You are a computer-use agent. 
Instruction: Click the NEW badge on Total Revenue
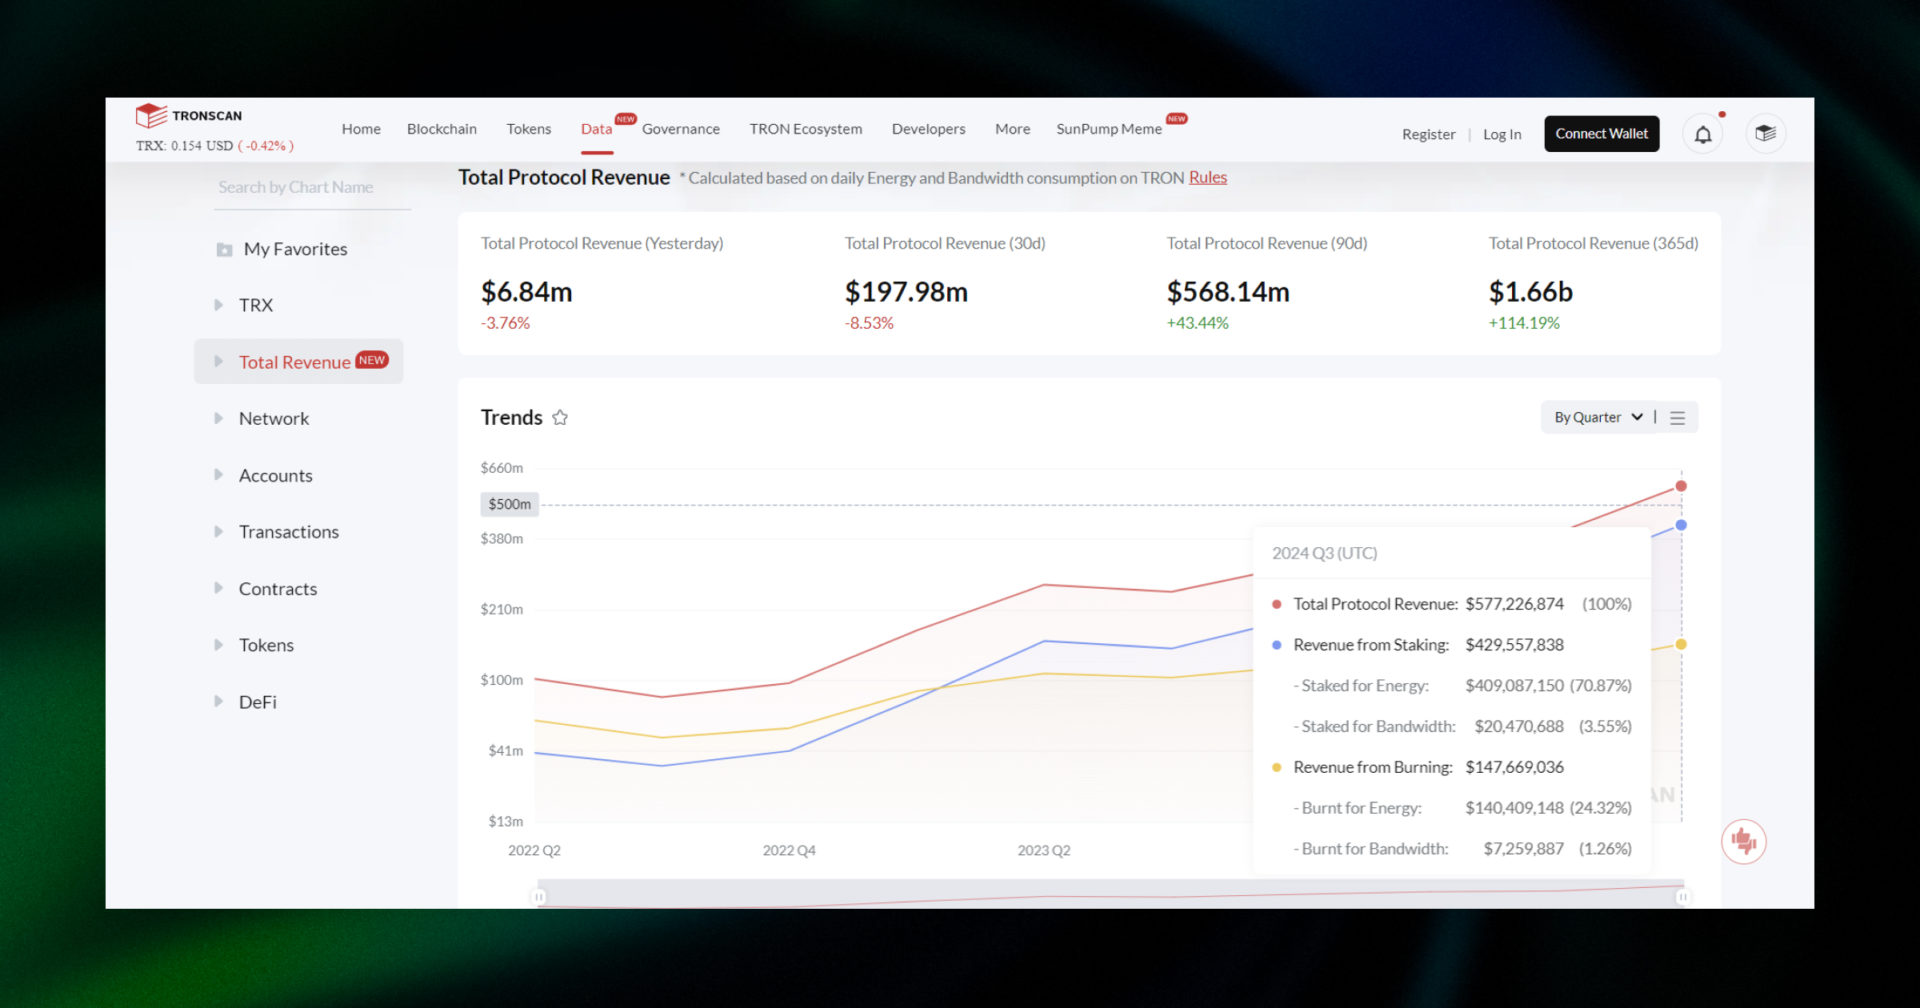[x=372, y=358]
